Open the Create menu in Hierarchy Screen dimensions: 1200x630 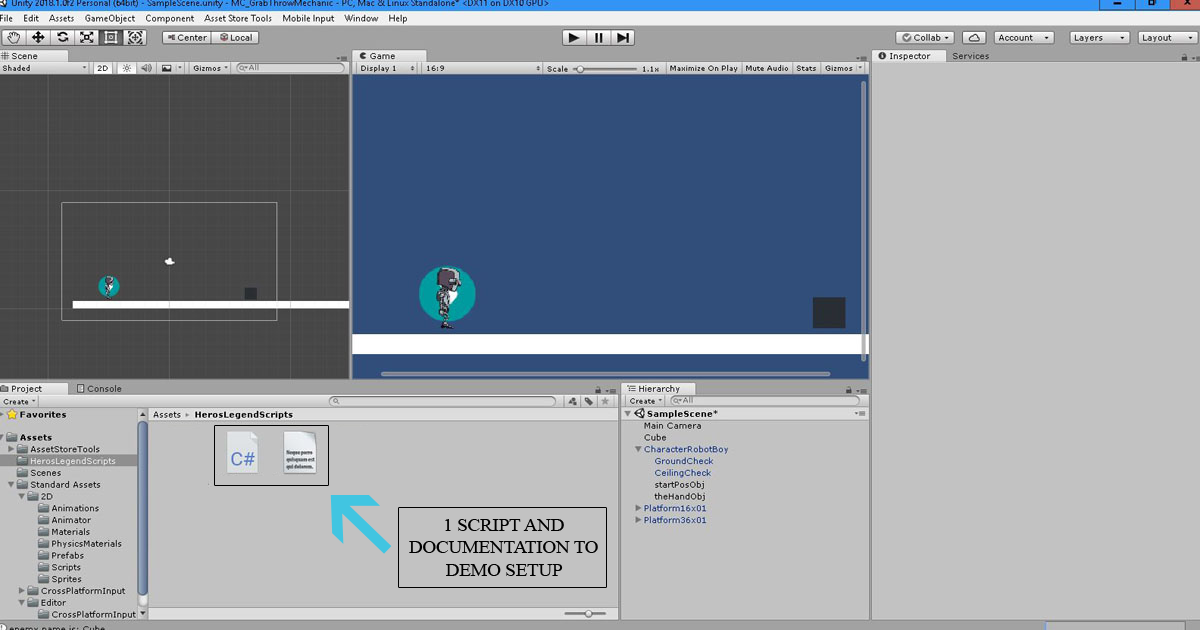point(644,400)
